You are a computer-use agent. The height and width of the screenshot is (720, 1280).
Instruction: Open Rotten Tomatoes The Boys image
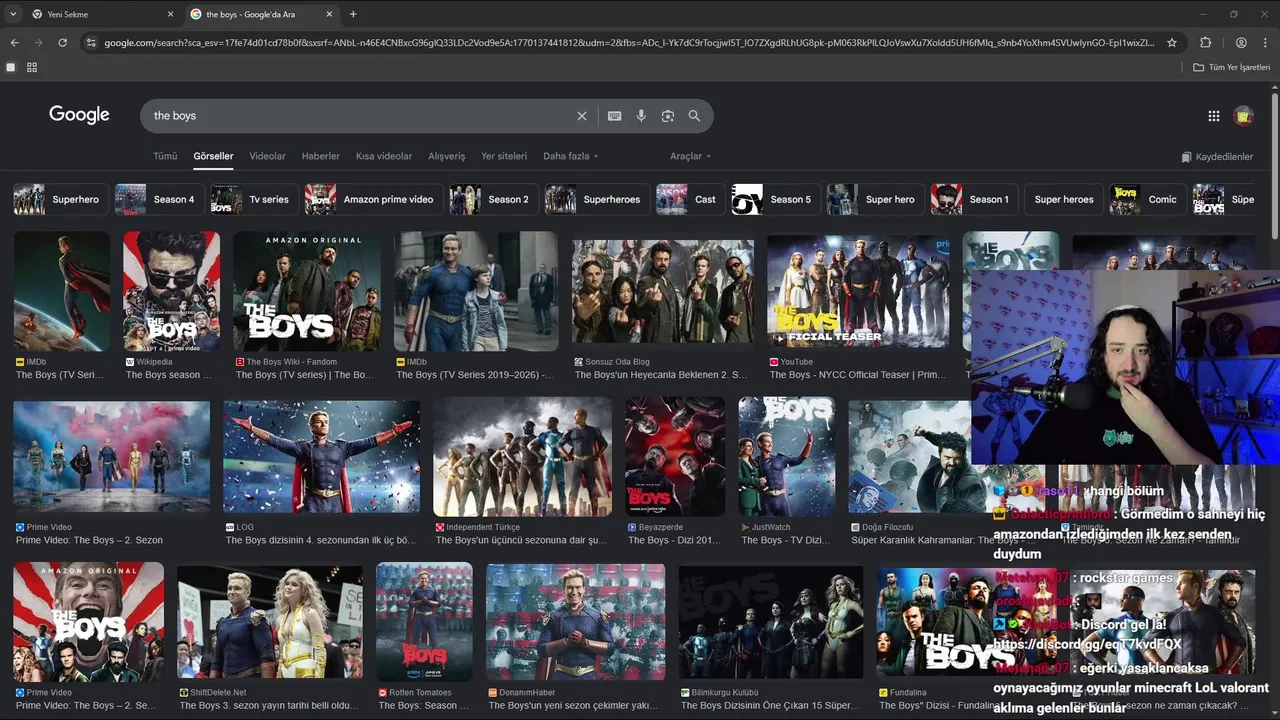424,622
